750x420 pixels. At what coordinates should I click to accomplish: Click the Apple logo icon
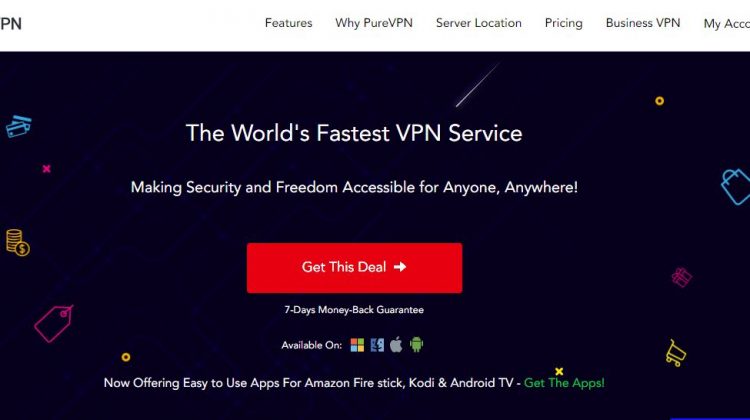coord(396,344)
